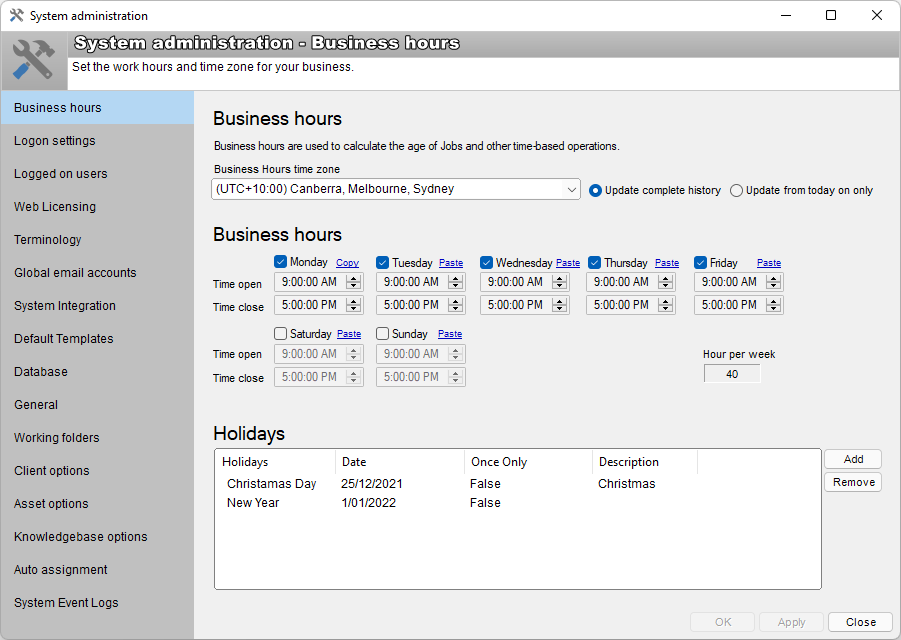Click the Remove holiday button

(x=853, y=482)
